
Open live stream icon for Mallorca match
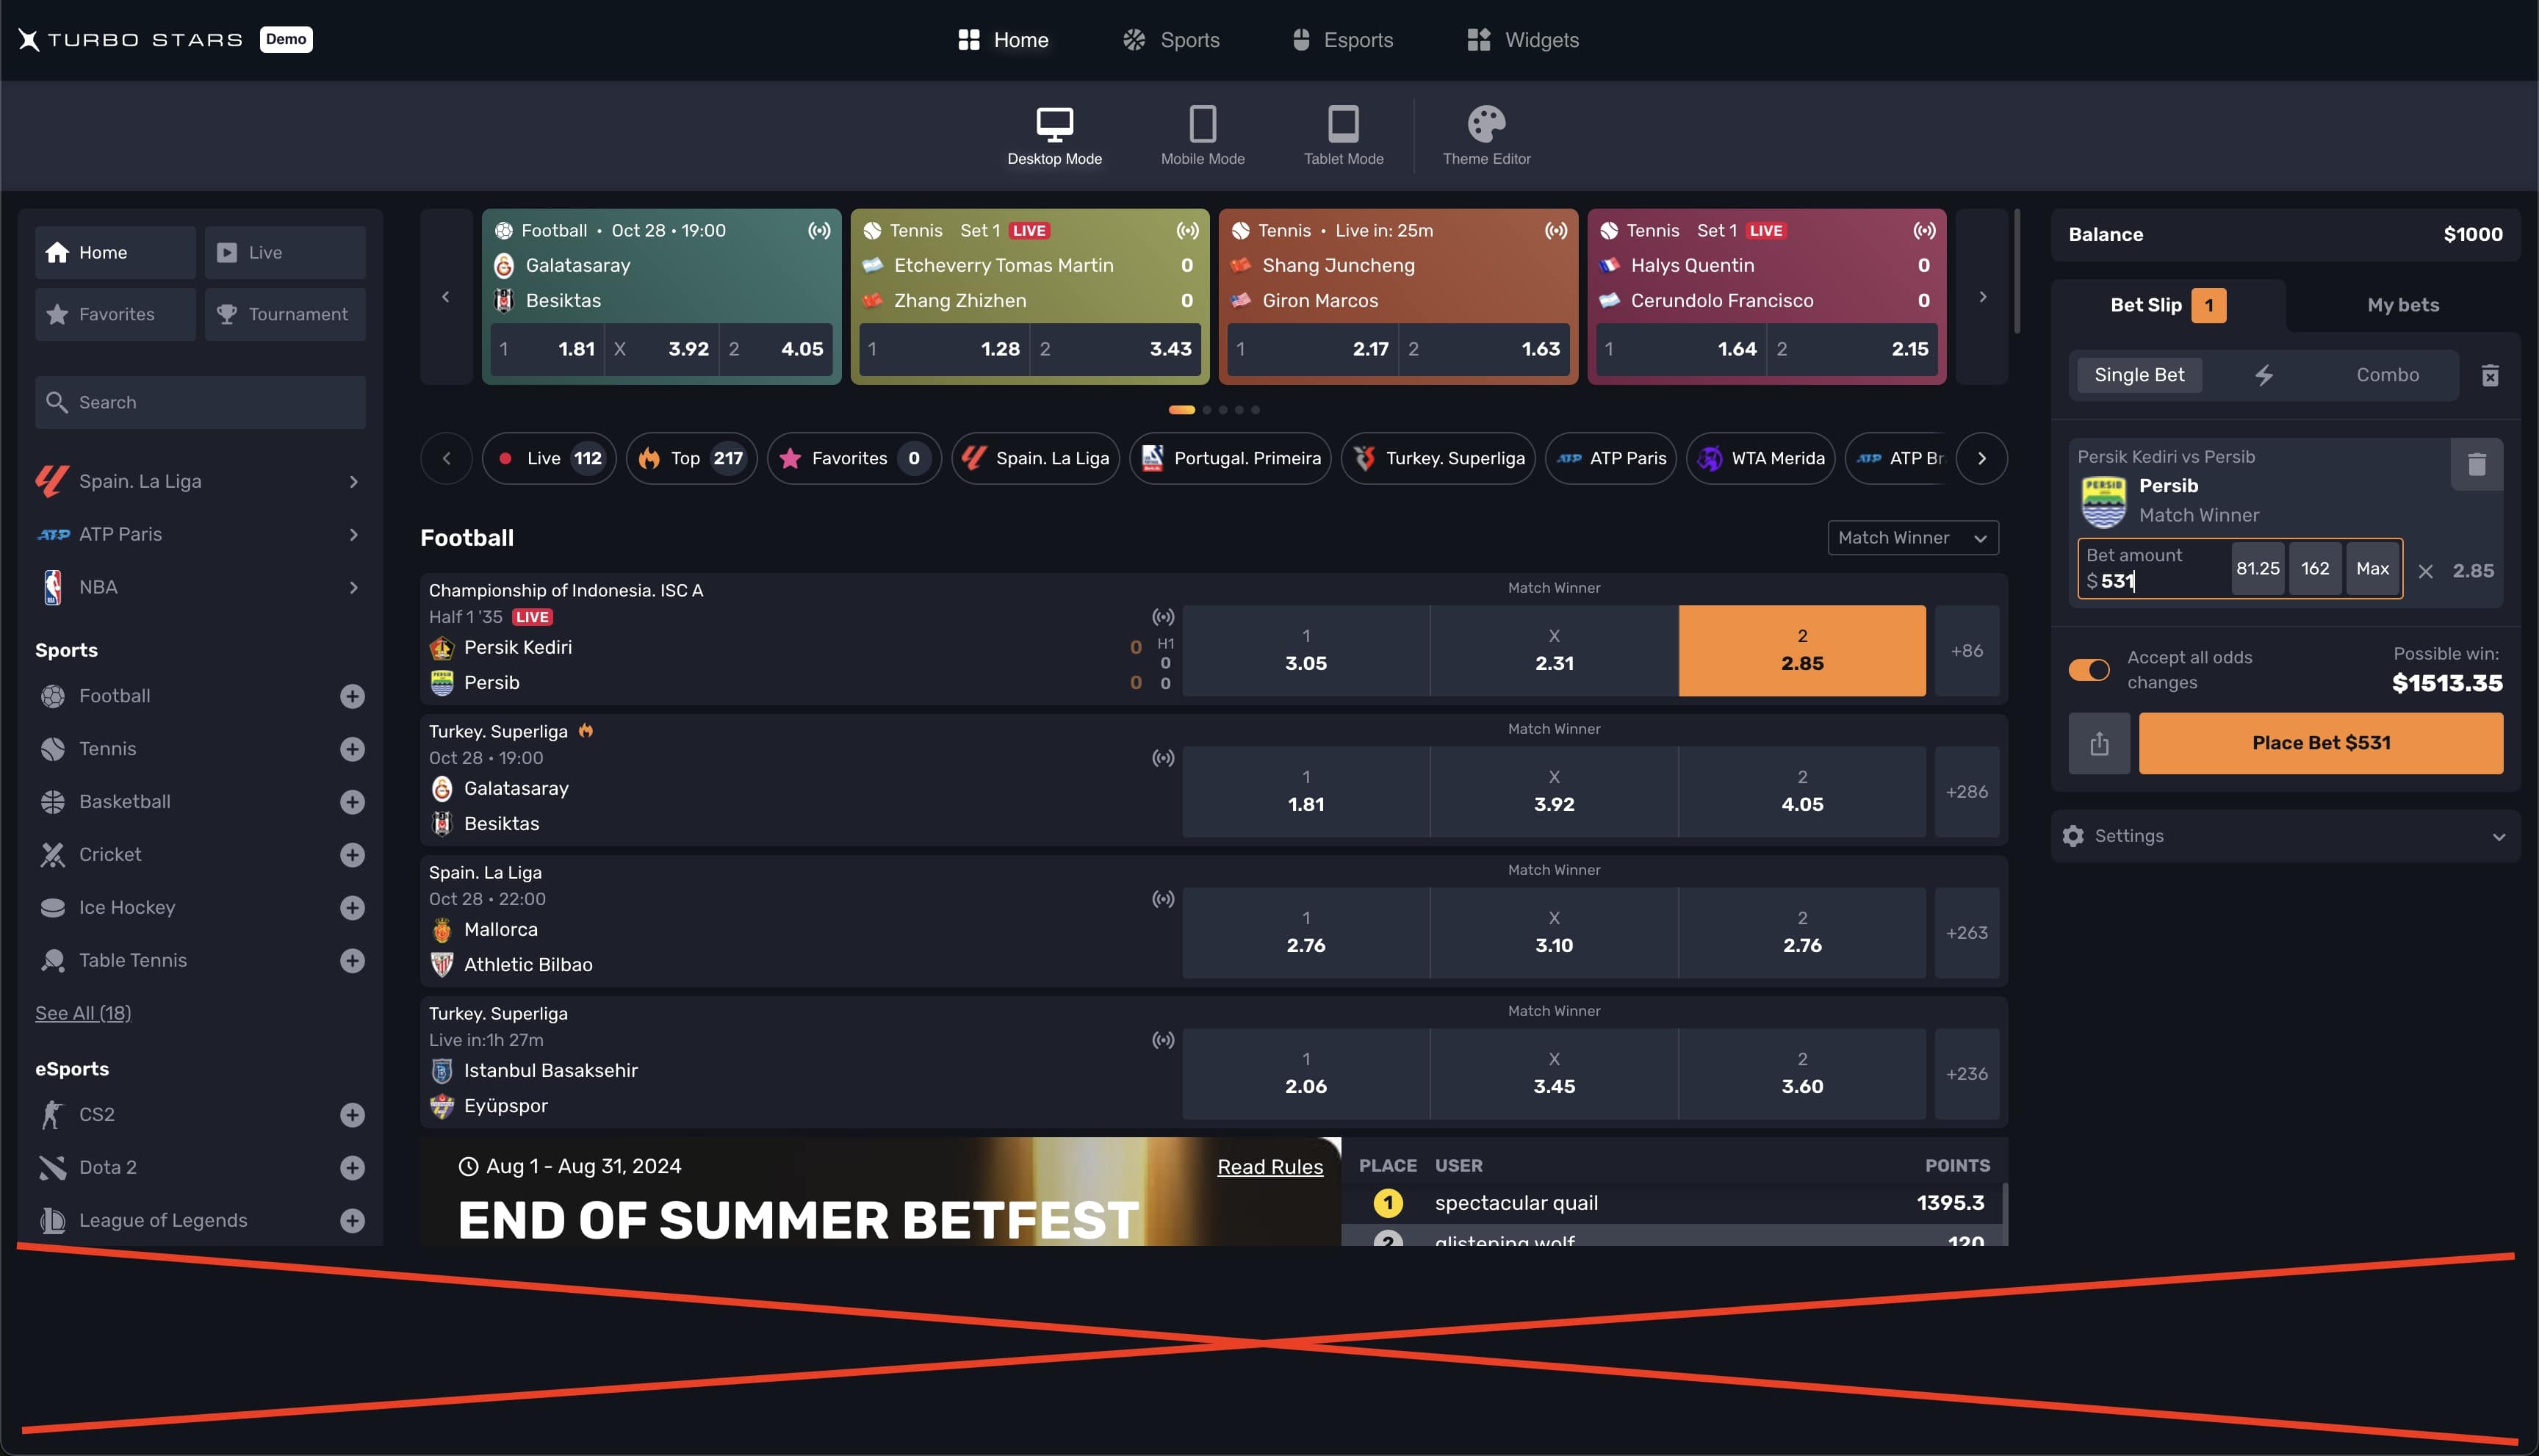1162,899
